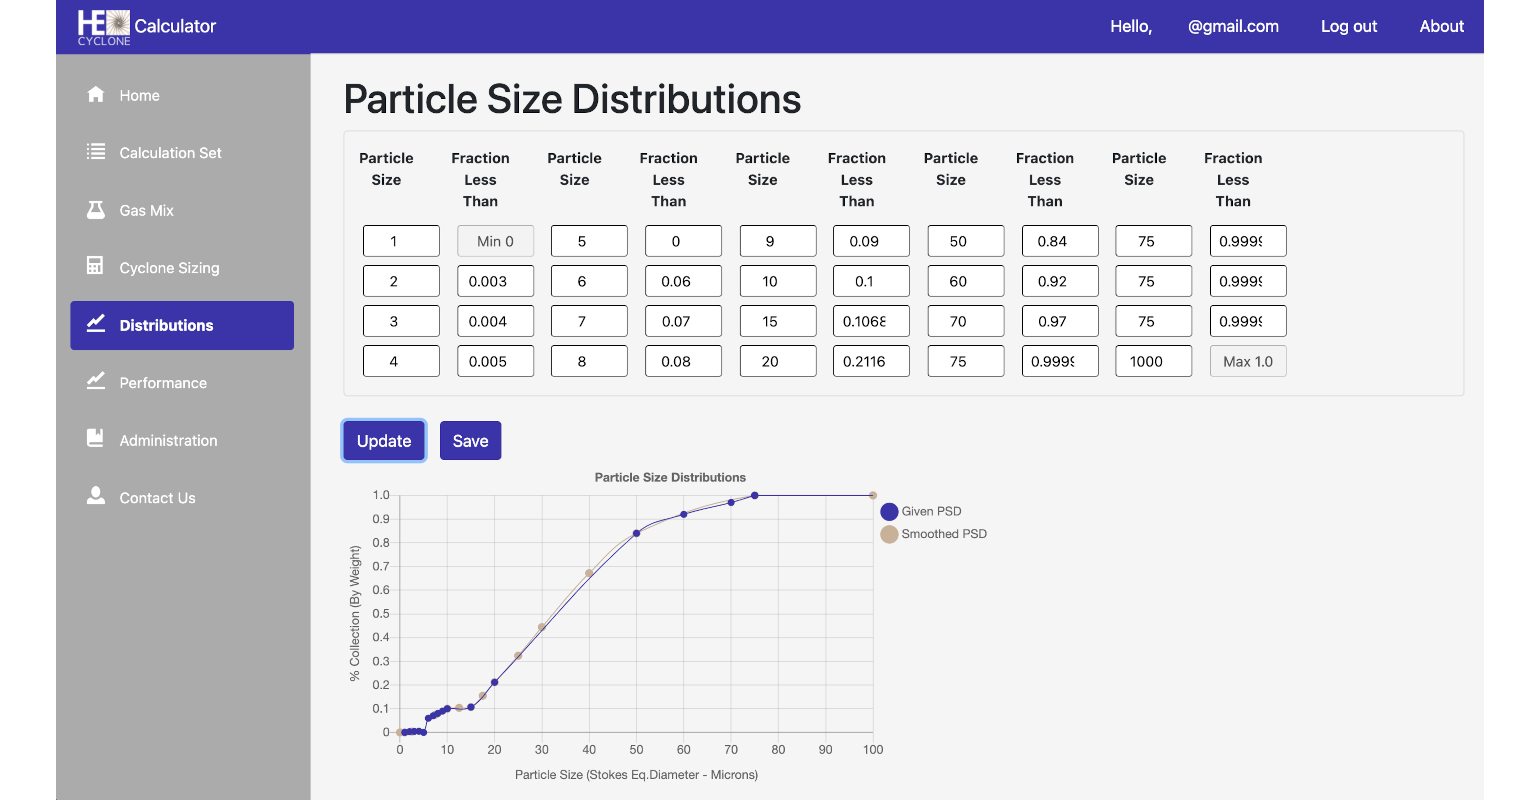The image size is (1540, 800).
Task: Open the About page from header
Action: point(1441,27)
